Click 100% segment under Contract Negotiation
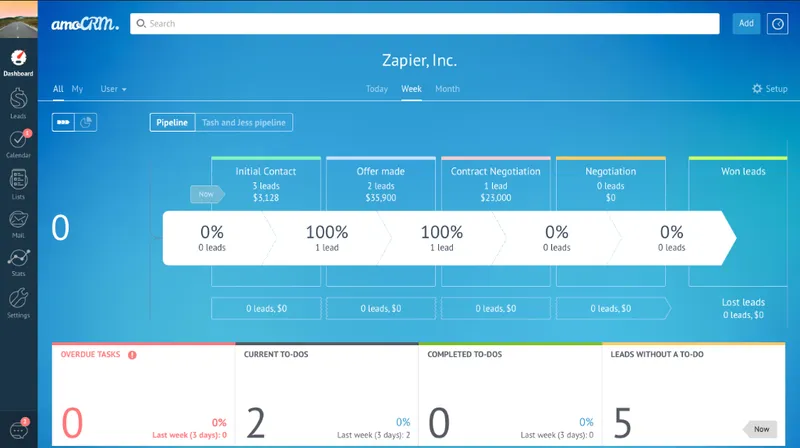The width and height of the screenshot is (800, 448). coord(442,238)
